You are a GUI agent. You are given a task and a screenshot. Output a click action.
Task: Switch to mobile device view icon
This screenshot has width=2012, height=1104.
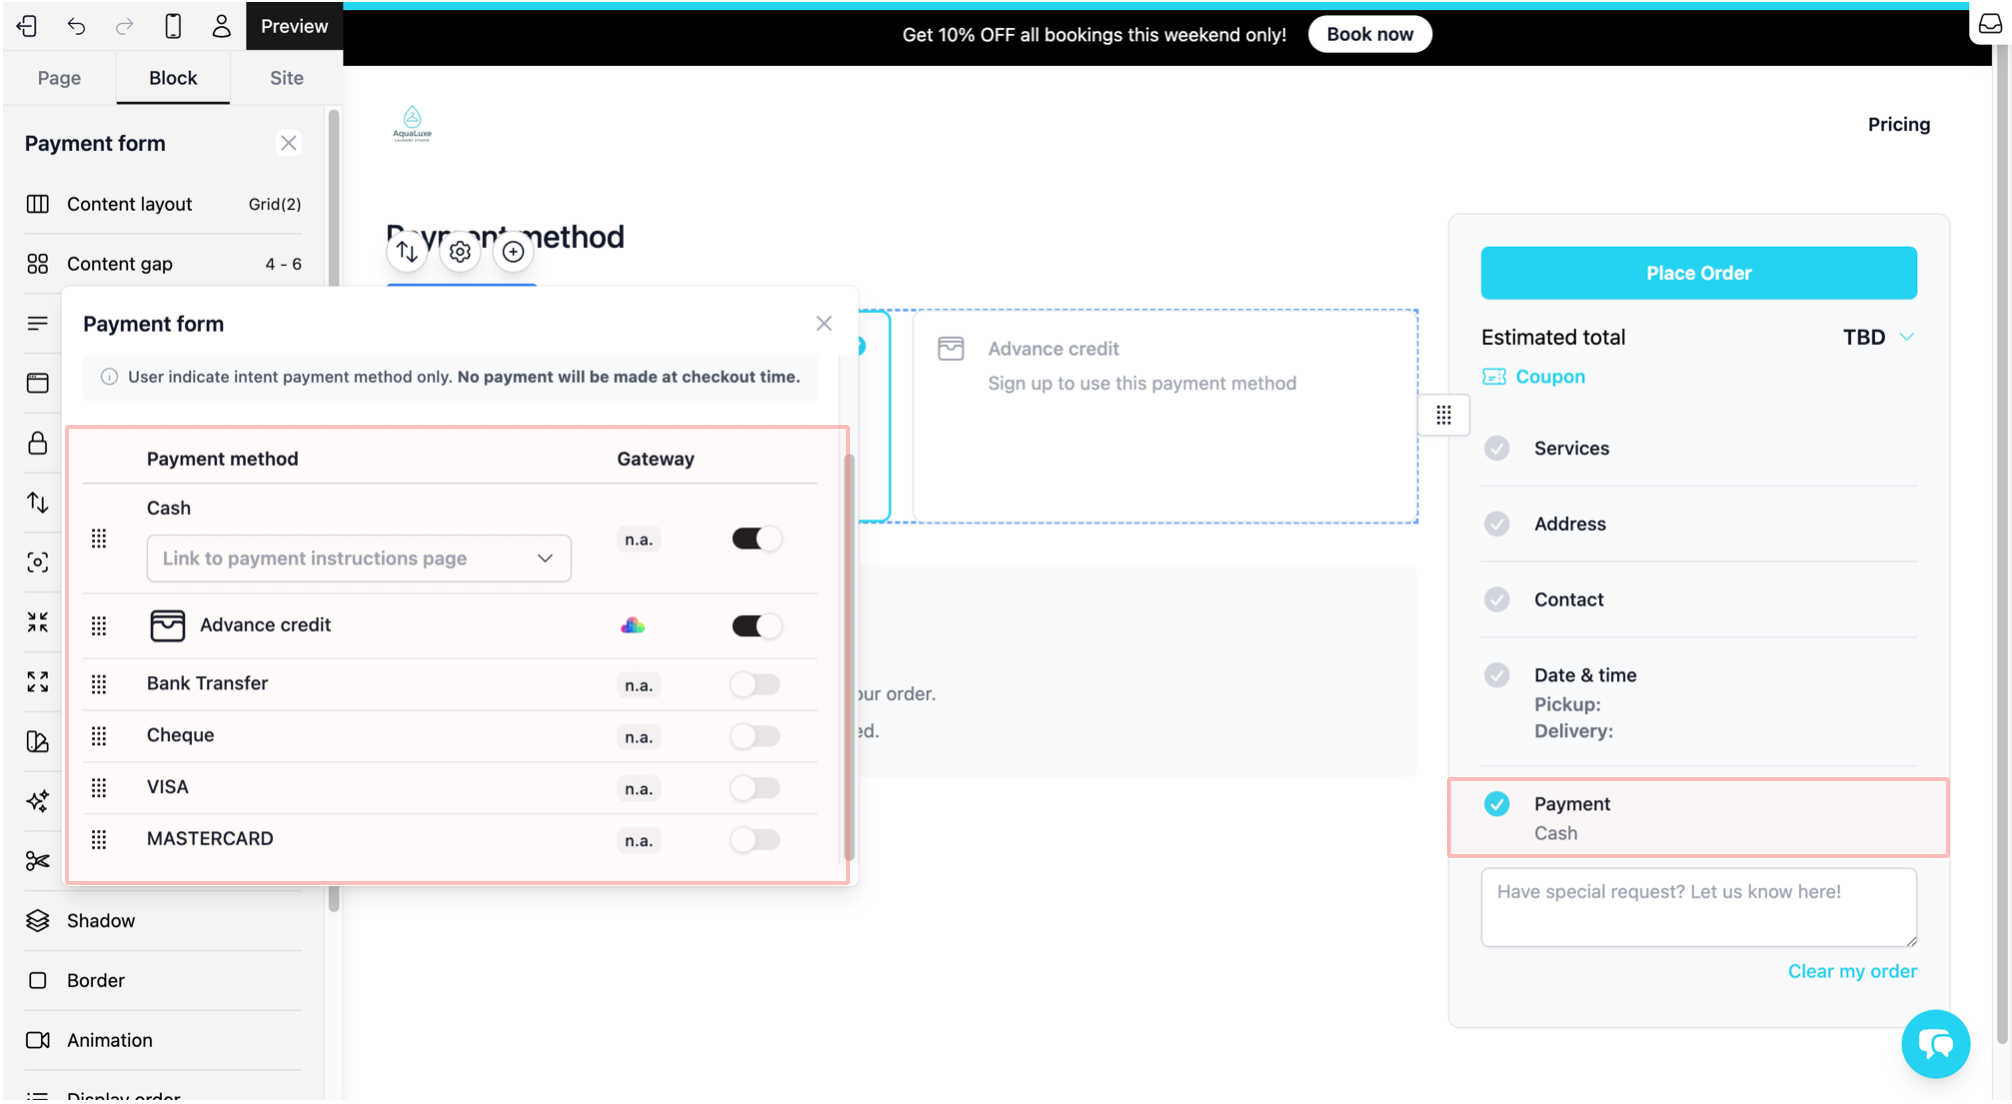click(173, 26)
